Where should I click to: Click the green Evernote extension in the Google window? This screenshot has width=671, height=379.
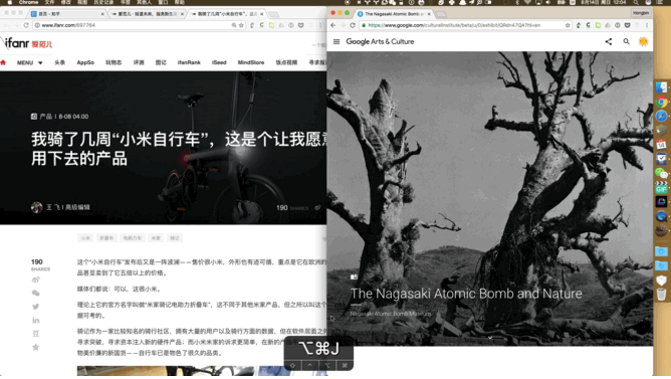click(598, 25)
